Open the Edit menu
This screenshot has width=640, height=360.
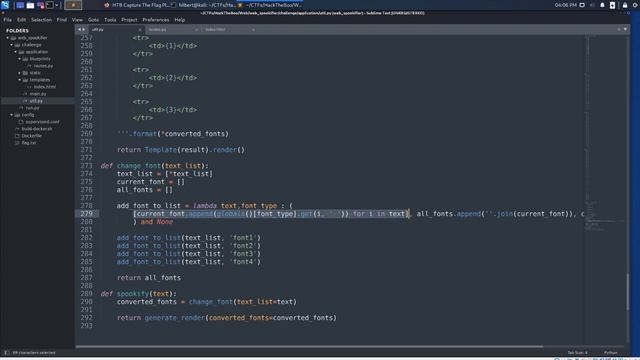[21, 20]
